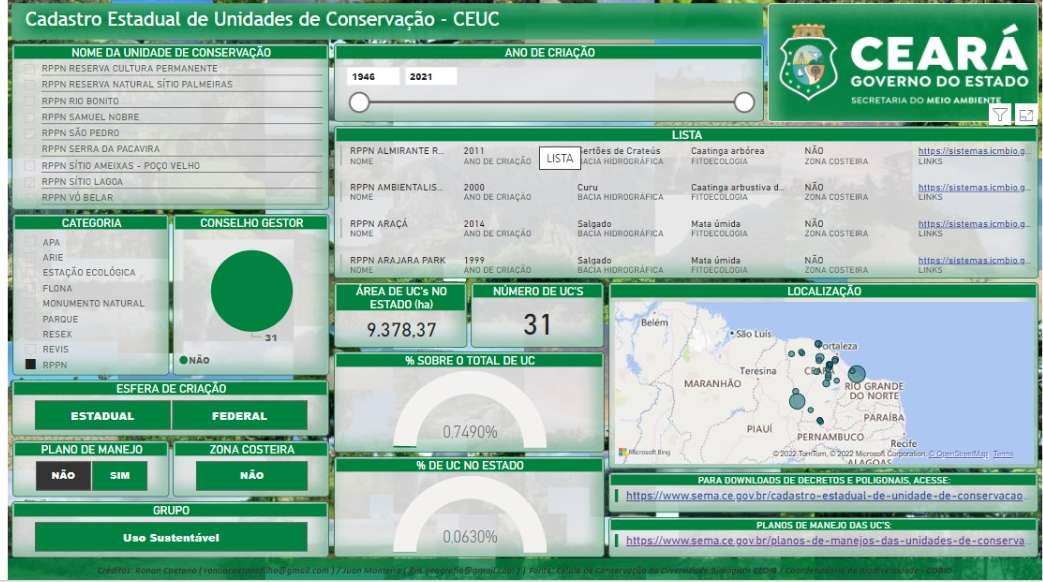Screen dimensions: 1043x582
Task: Choose the RESEX category
Action: [57, 335]
